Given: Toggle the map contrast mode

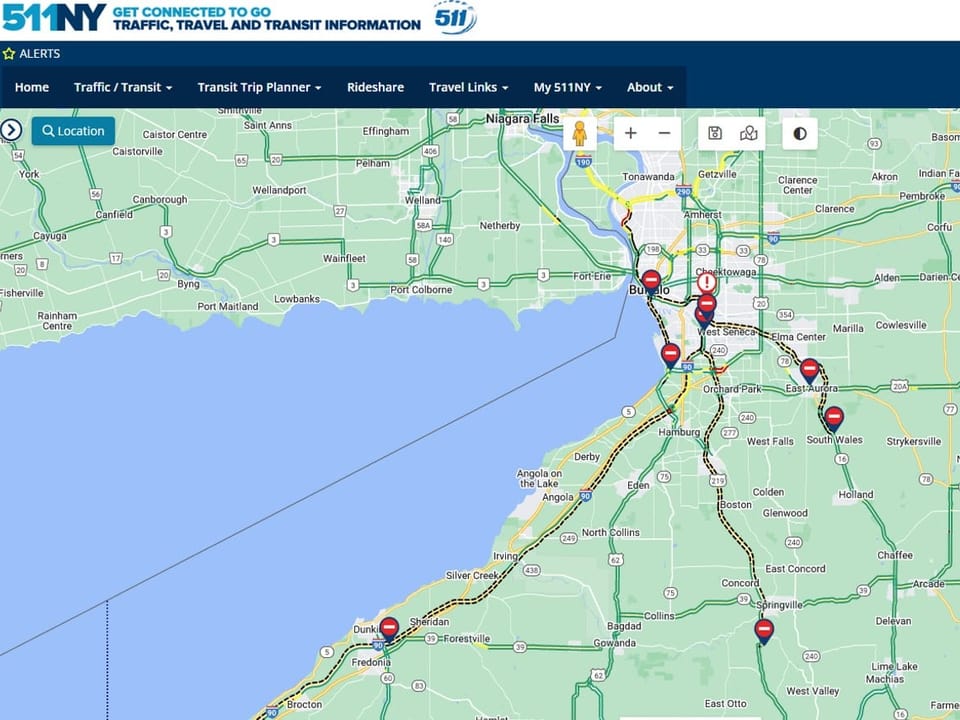Looking at the screenshot, I should point(800,133).
